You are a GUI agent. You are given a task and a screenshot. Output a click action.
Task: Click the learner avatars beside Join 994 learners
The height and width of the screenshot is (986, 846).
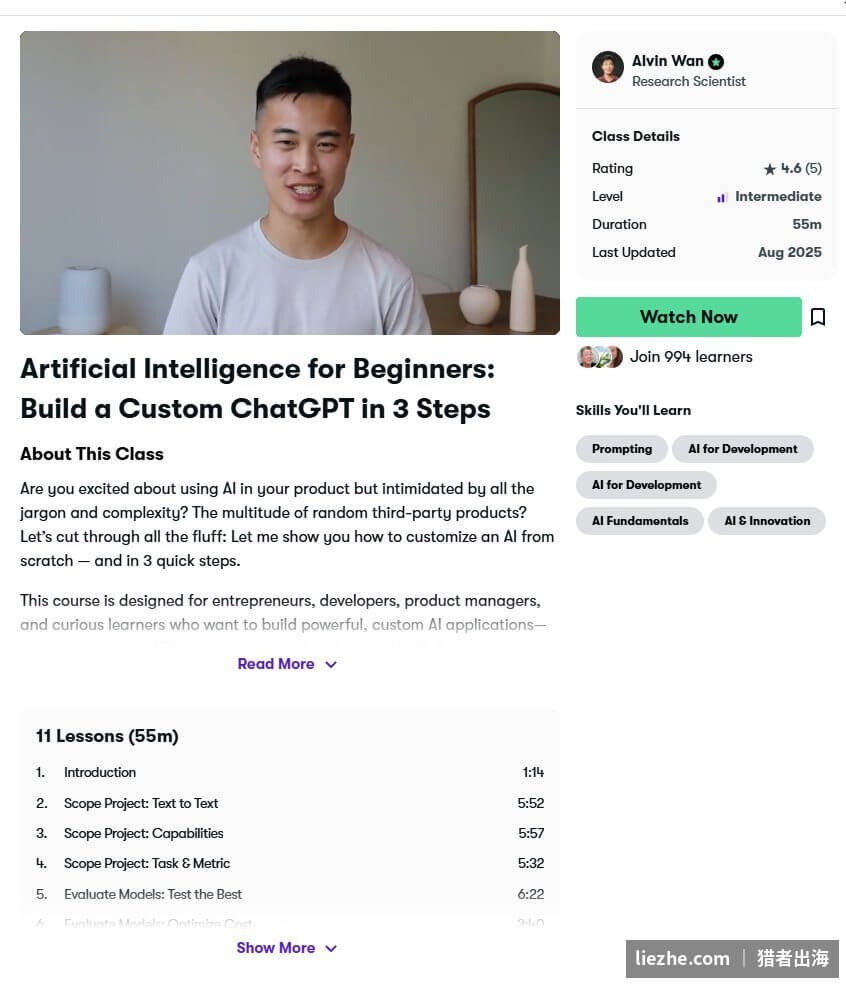(x=599, y=357)
